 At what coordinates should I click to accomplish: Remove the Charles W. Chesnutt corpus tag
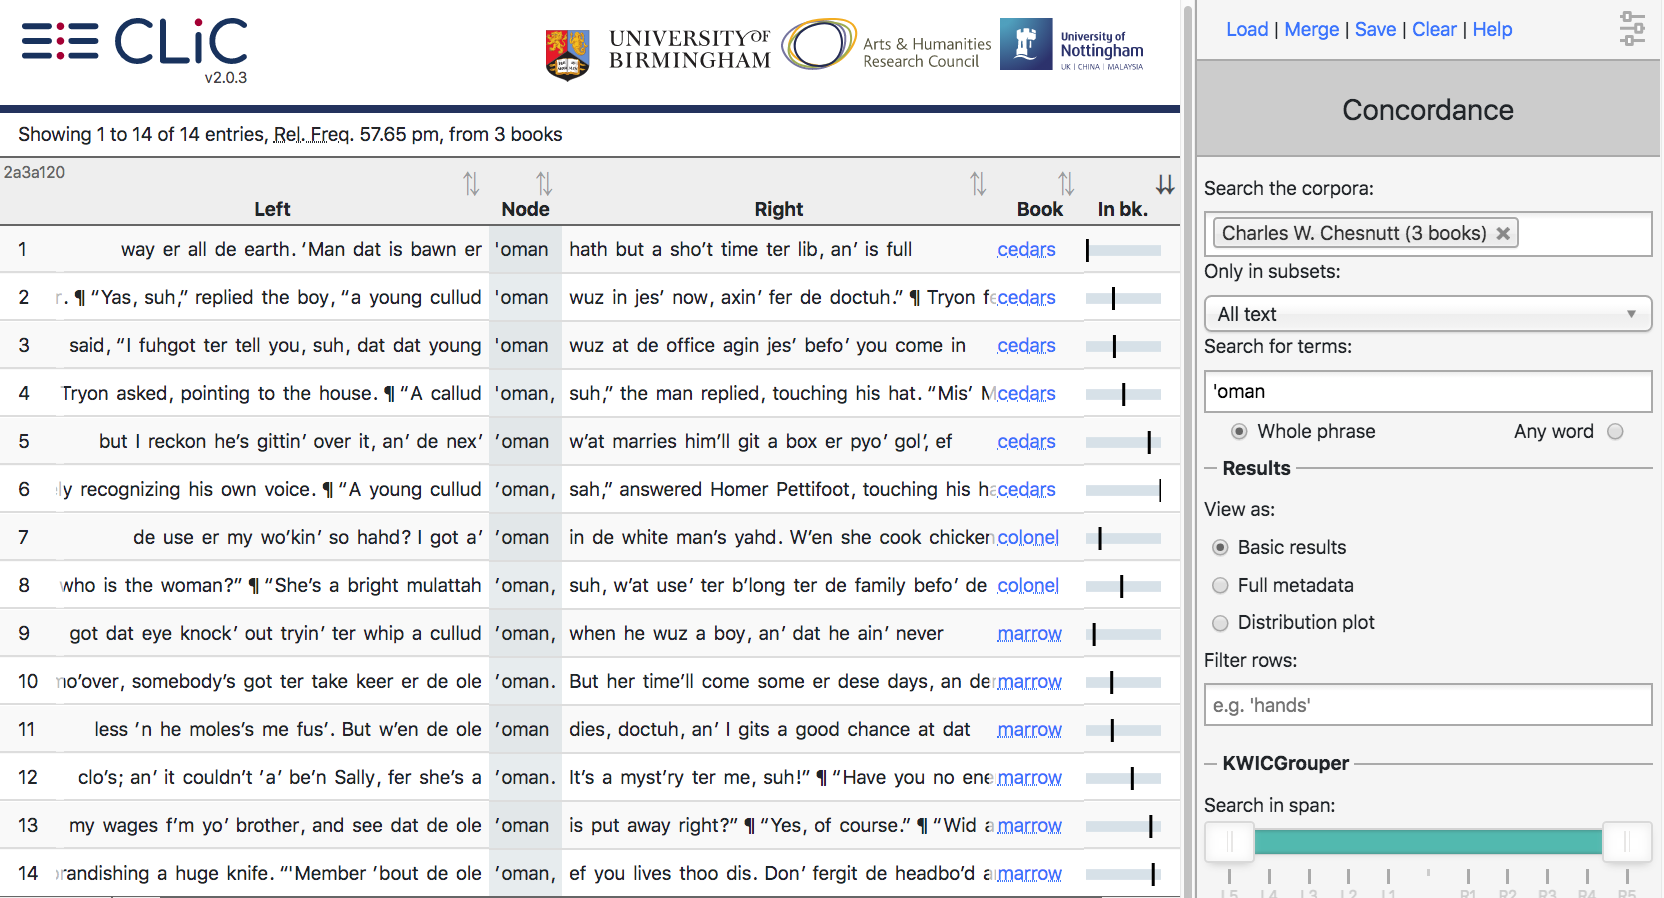pos(1502,233)
